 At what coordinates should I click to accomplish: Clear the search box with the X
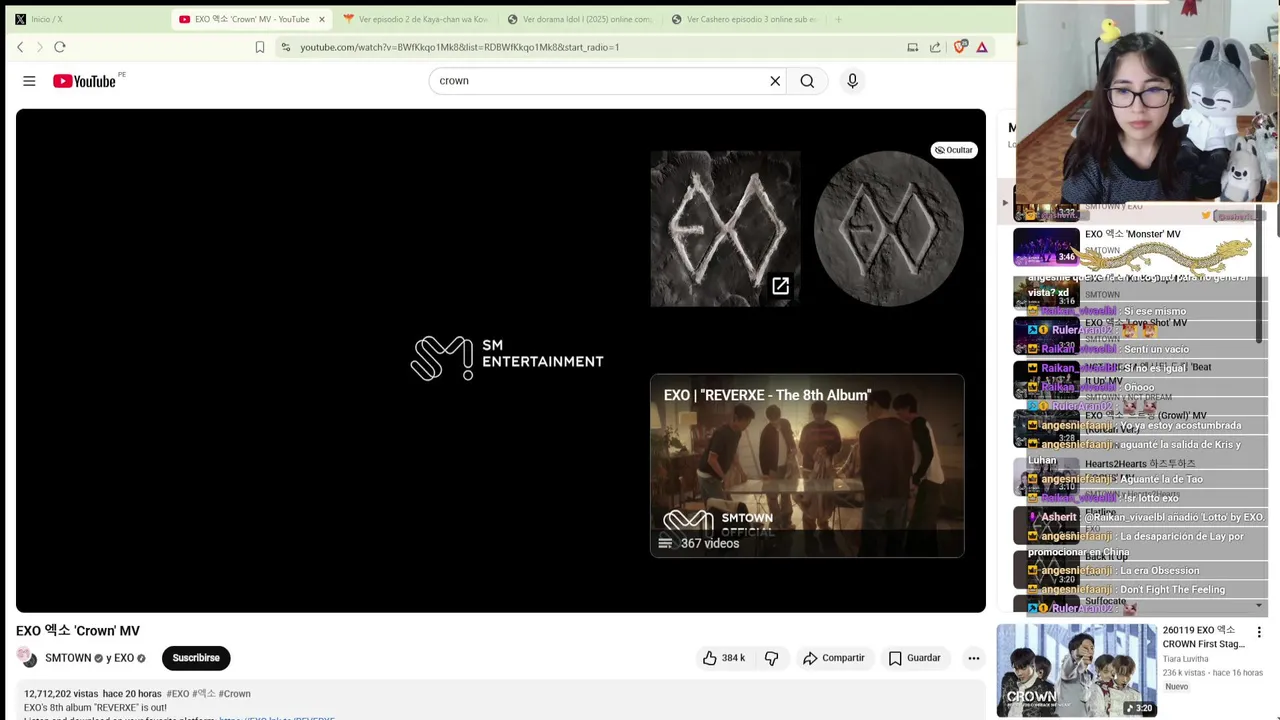[775, 81]
